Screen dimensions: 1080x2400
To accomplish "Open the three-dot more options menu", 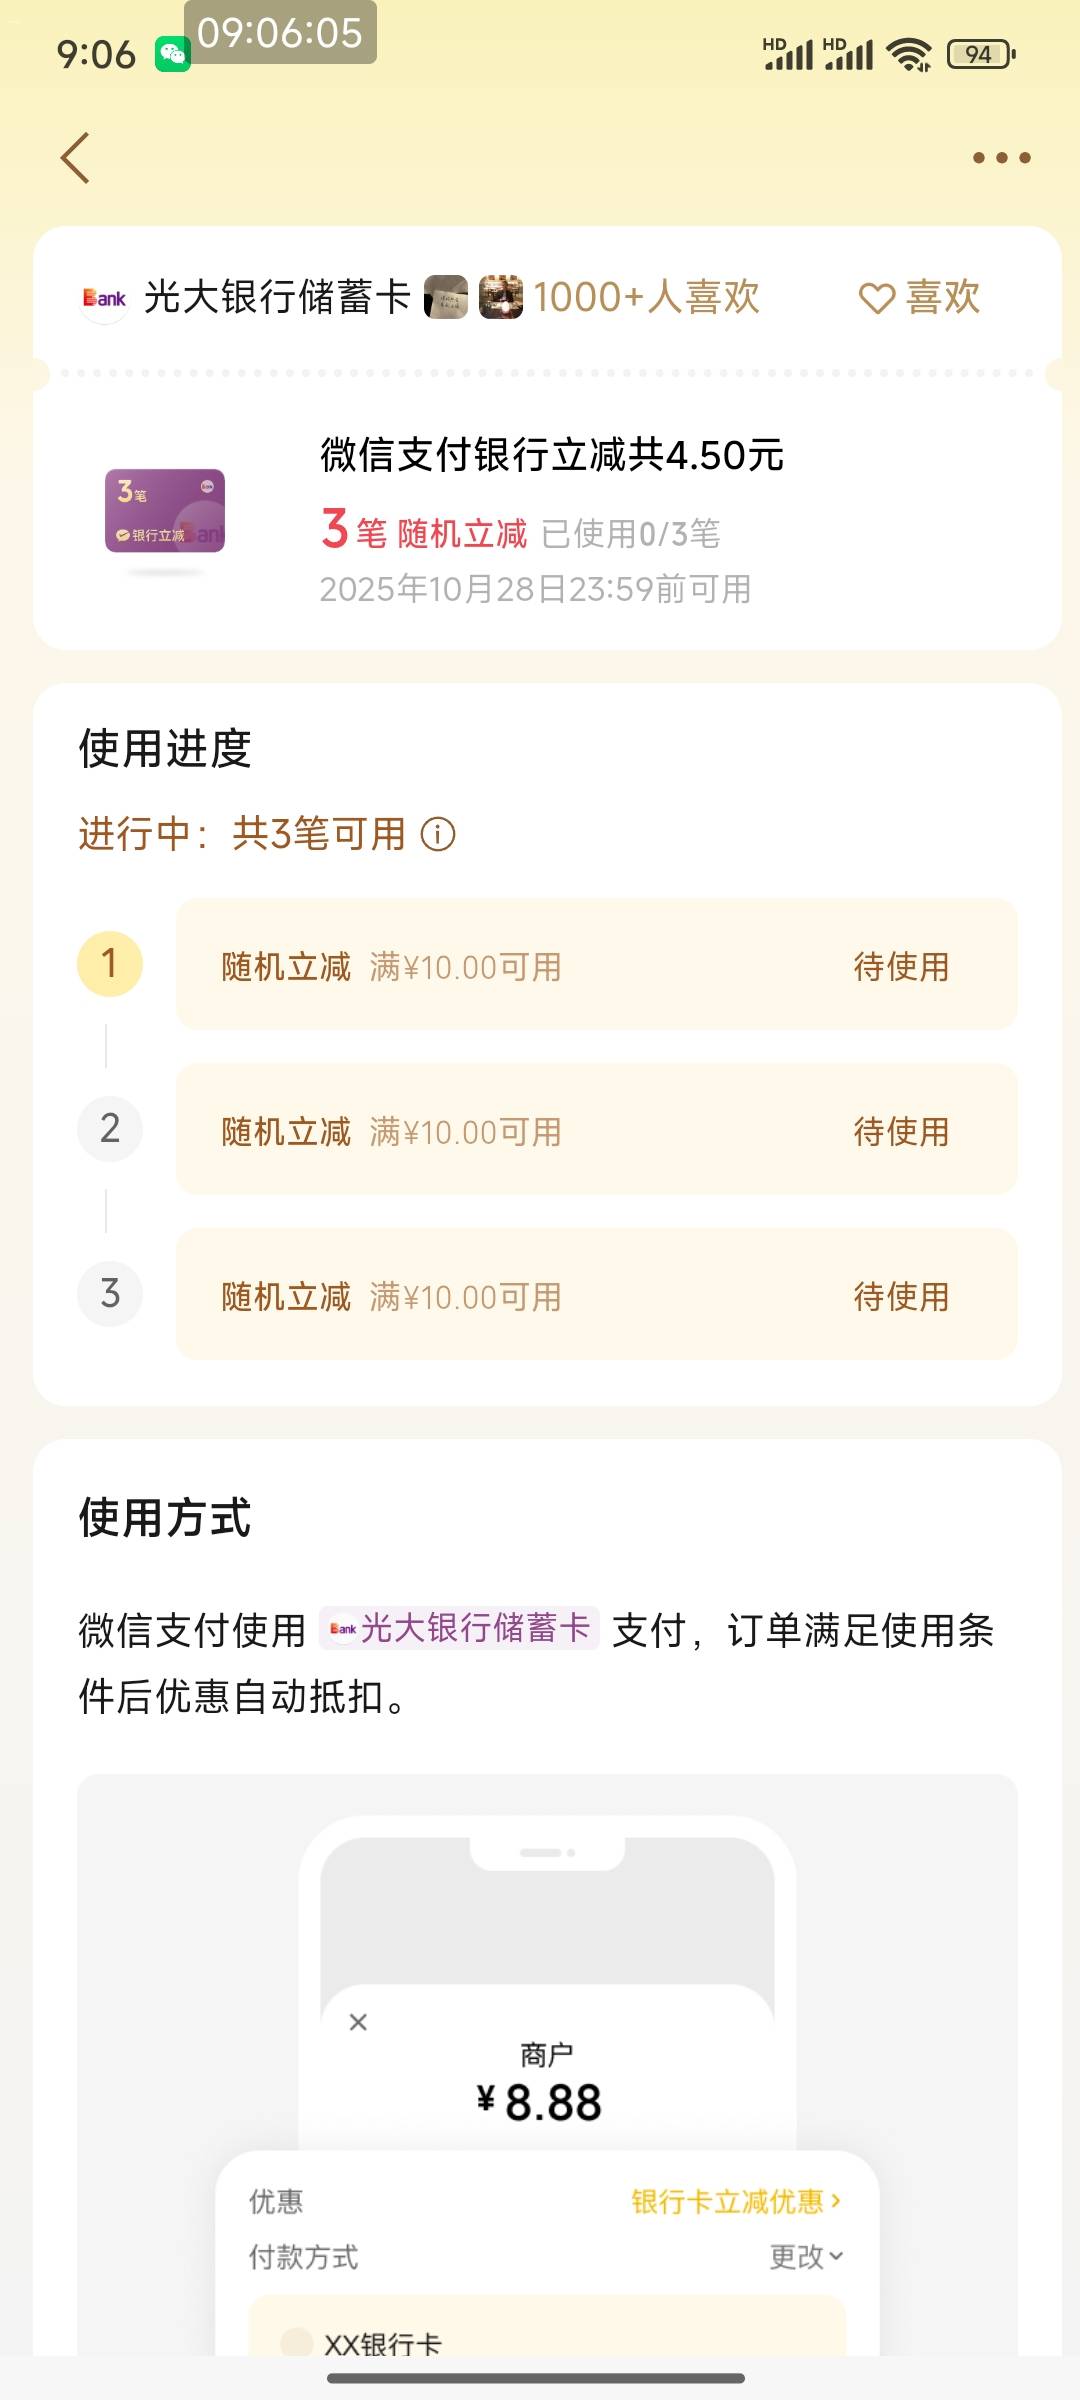I will tap(1001, 158).
